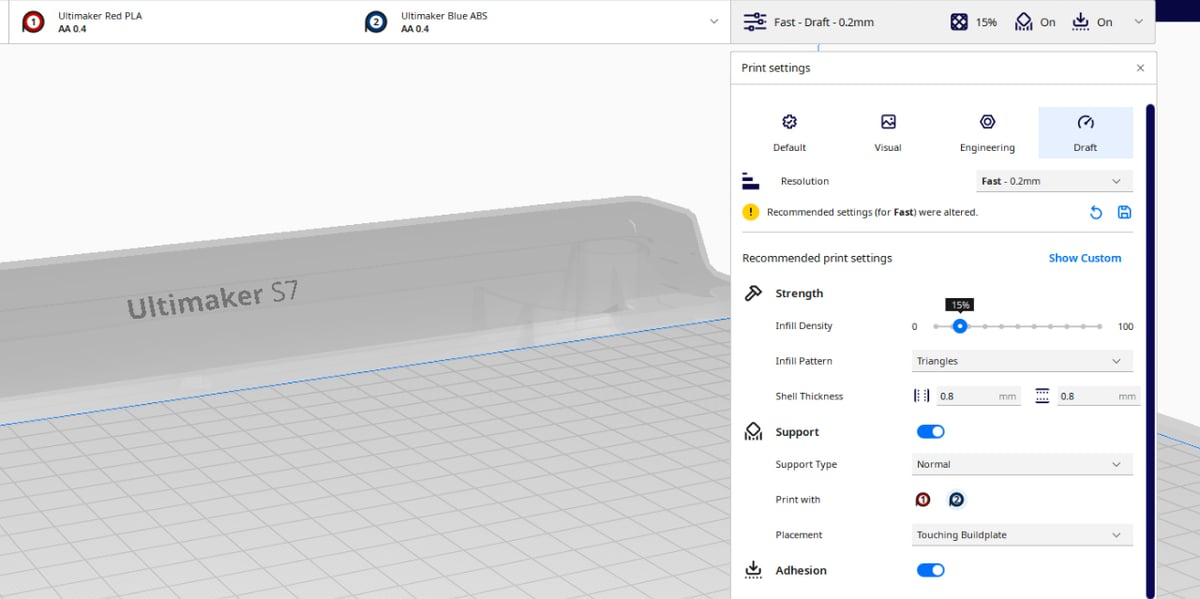Viewport: 1200px width, 599px height.
Task: Collapse the print settings header chevron
Action: [x=1139, y=22]
